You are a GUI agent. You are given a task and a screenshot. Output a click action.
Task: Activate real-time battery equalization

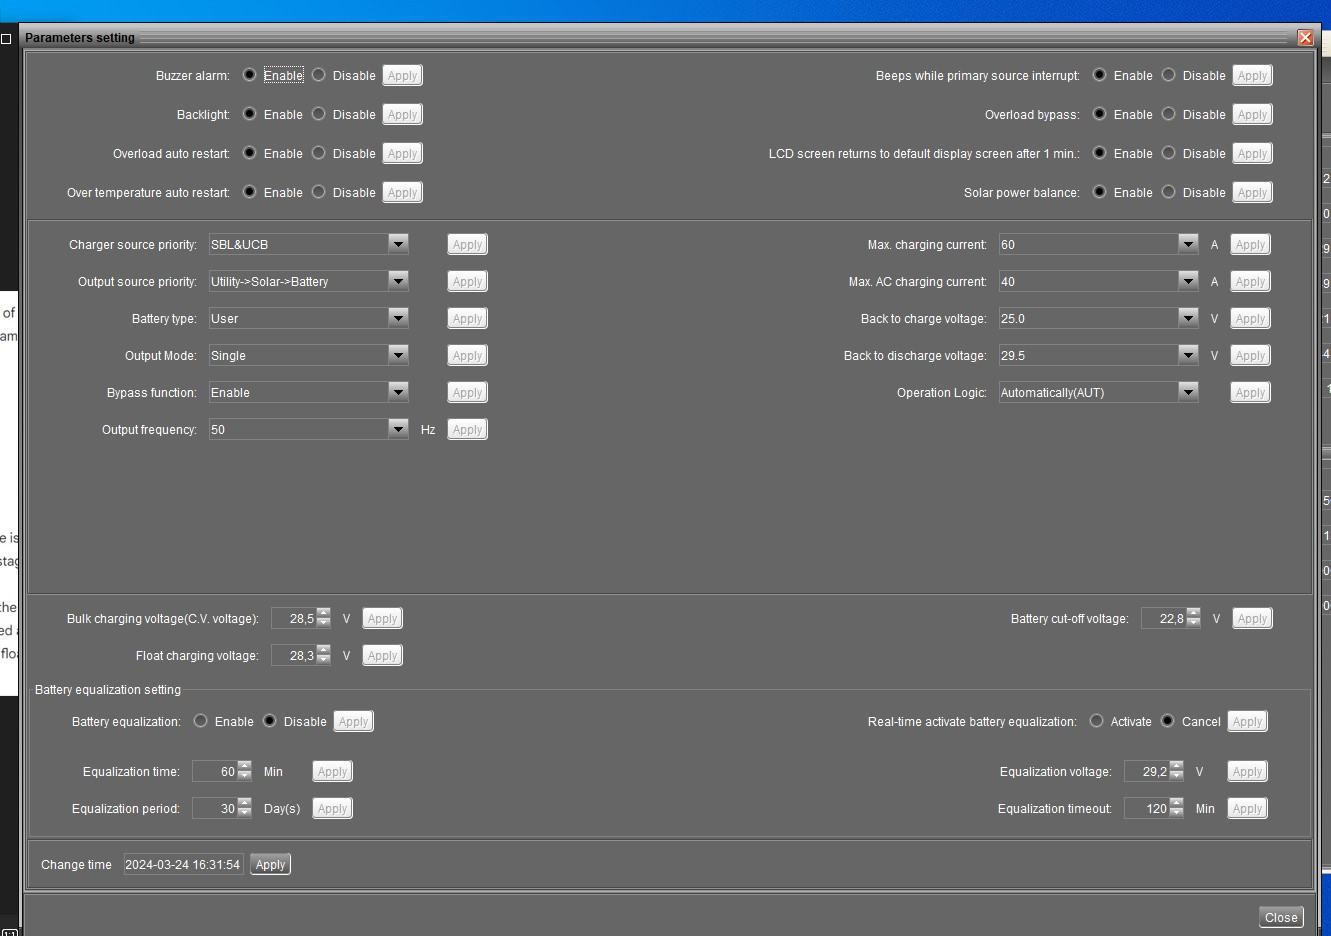(1097, 721)
